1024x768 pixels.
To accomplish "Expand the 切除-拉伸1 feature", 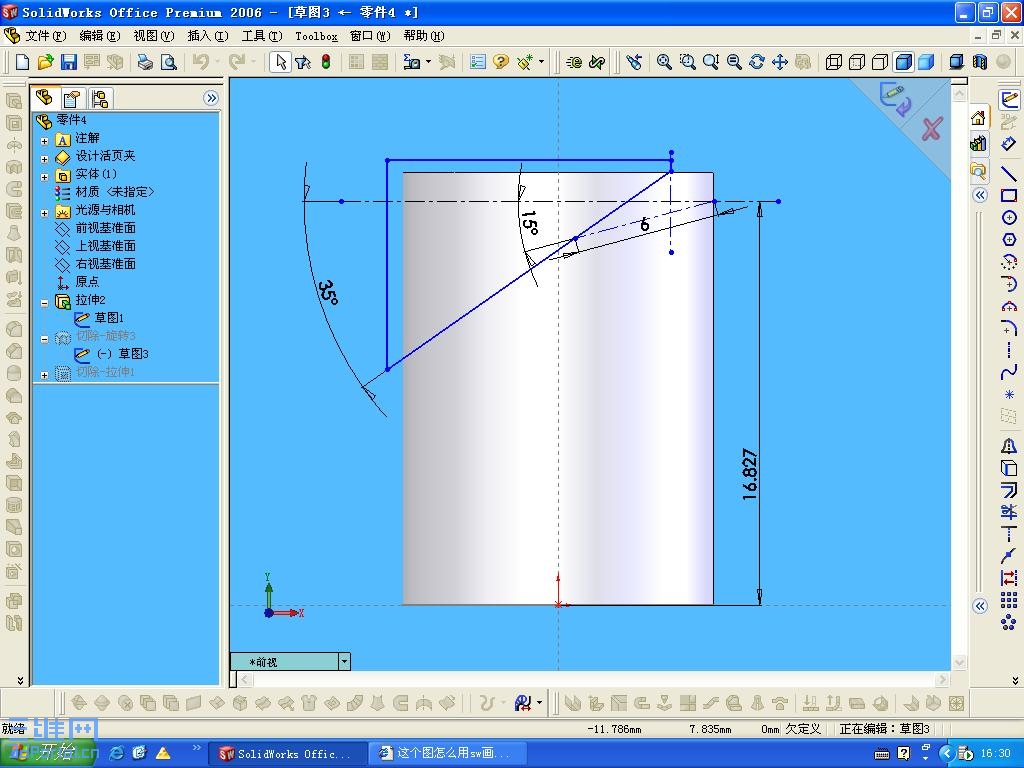I will (x=44, y=375).
